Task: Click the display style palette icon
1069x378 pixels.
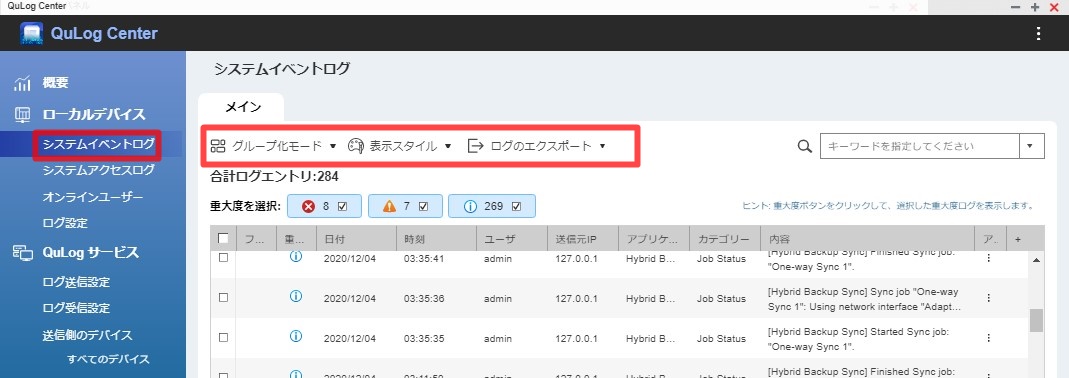Action: 356,145
